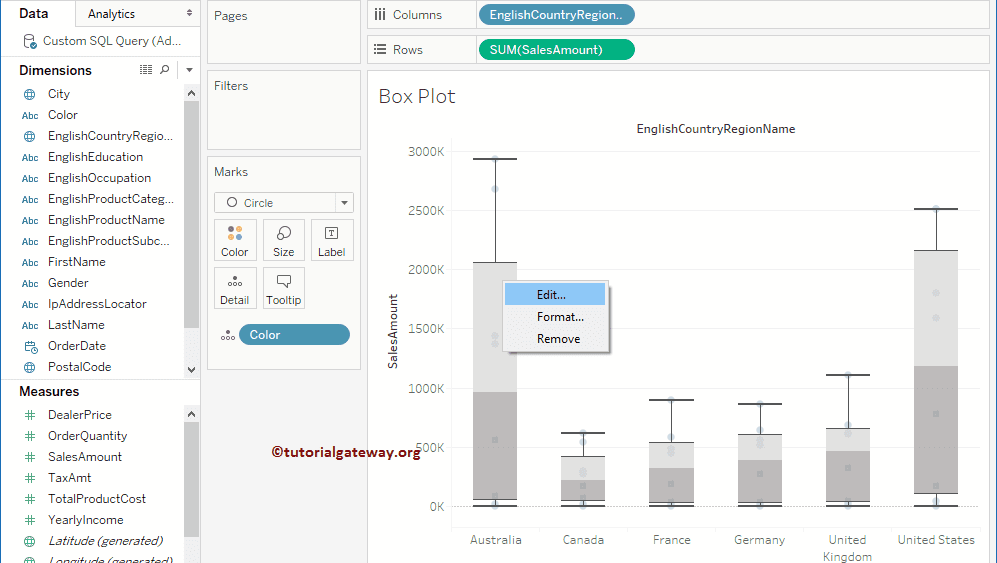Screen dimensions: 997x563
Task: Click the calendar icon beside OrderDate
Action: [30, 346]
